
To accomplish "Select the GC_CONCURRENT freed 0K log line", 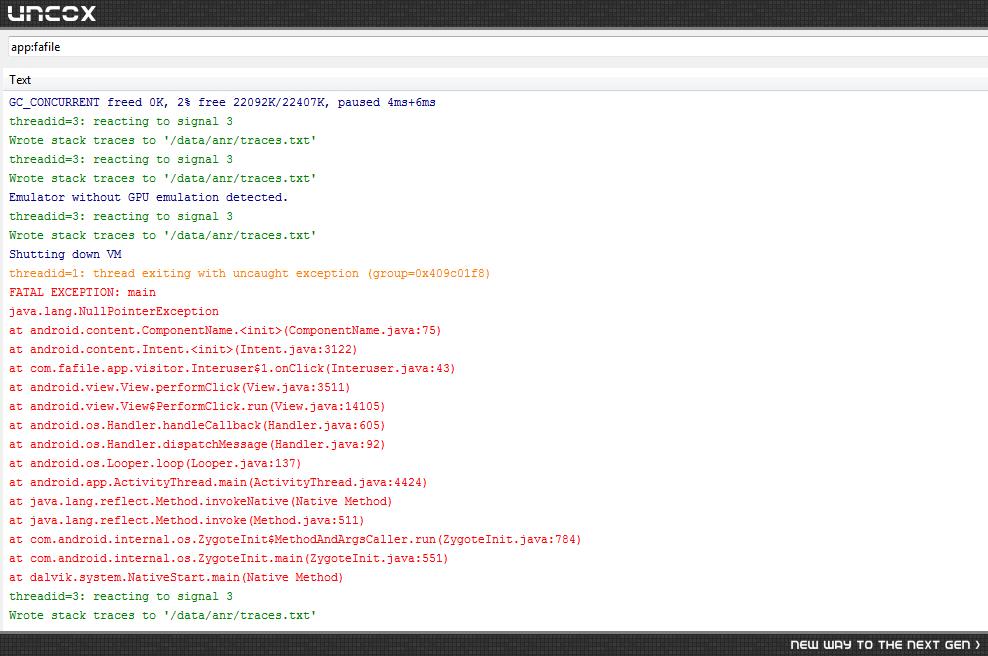I will [x=222, y=102].
